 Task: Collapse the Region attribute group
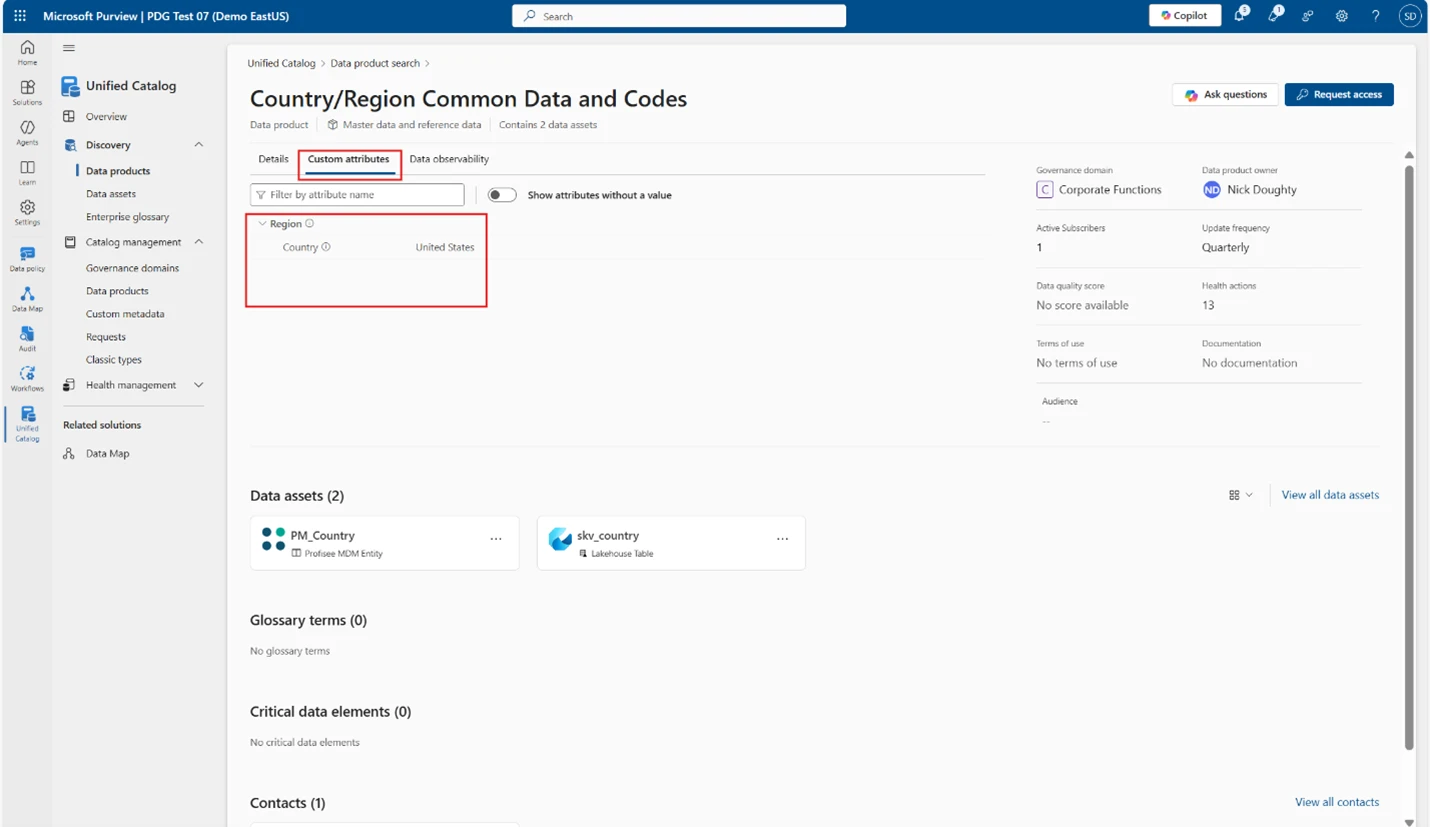click(x=263, y=224)
